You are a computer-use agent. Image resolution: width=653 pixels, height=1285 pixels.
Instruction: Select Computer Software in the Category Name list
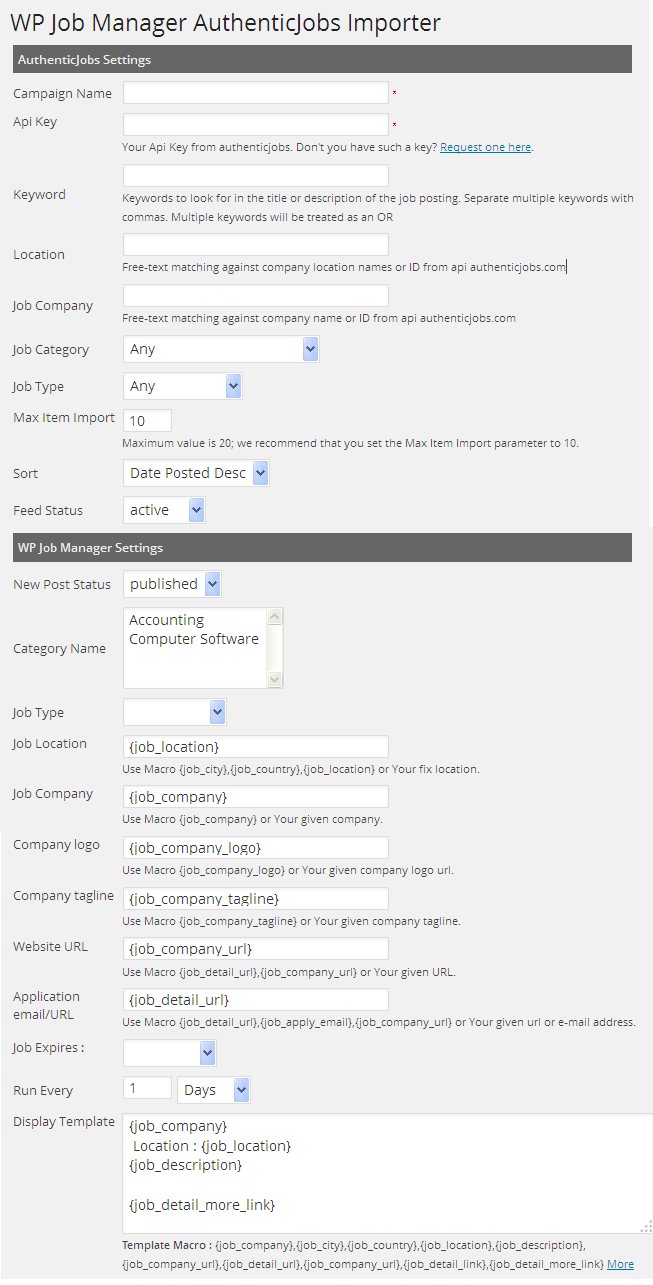point(193,639)
